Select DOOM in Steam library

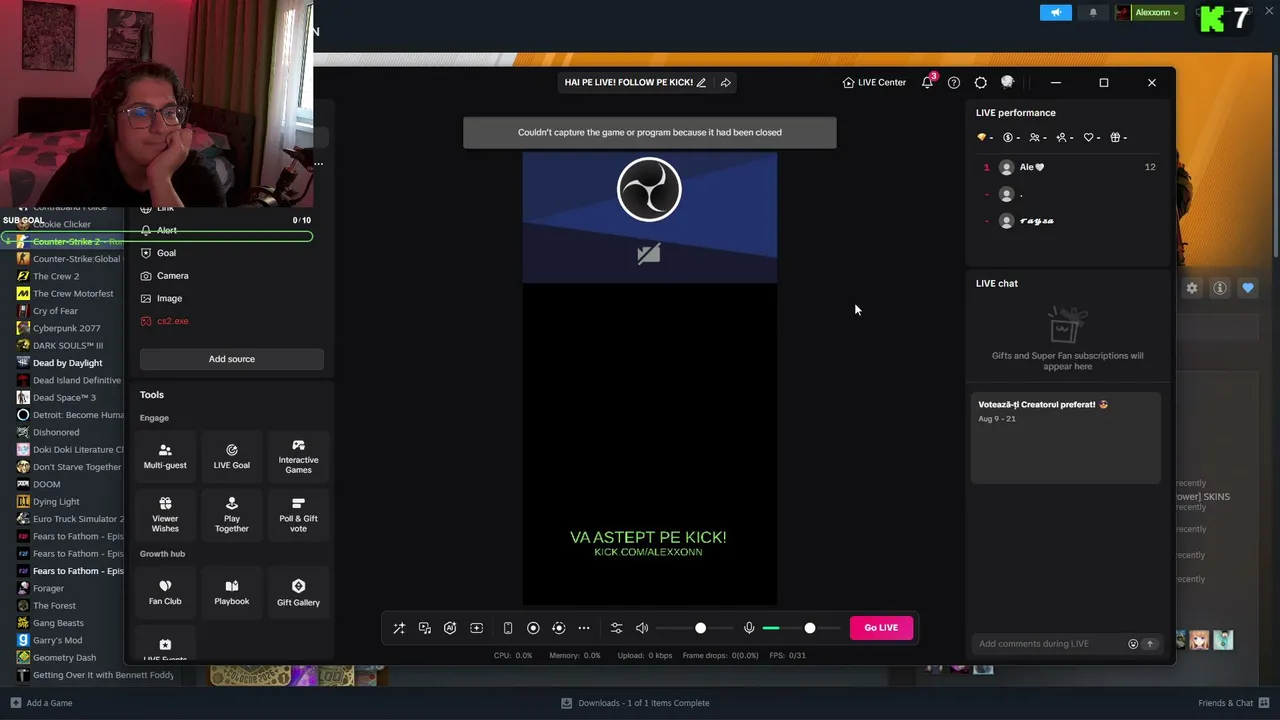click(x=46, y=484)
